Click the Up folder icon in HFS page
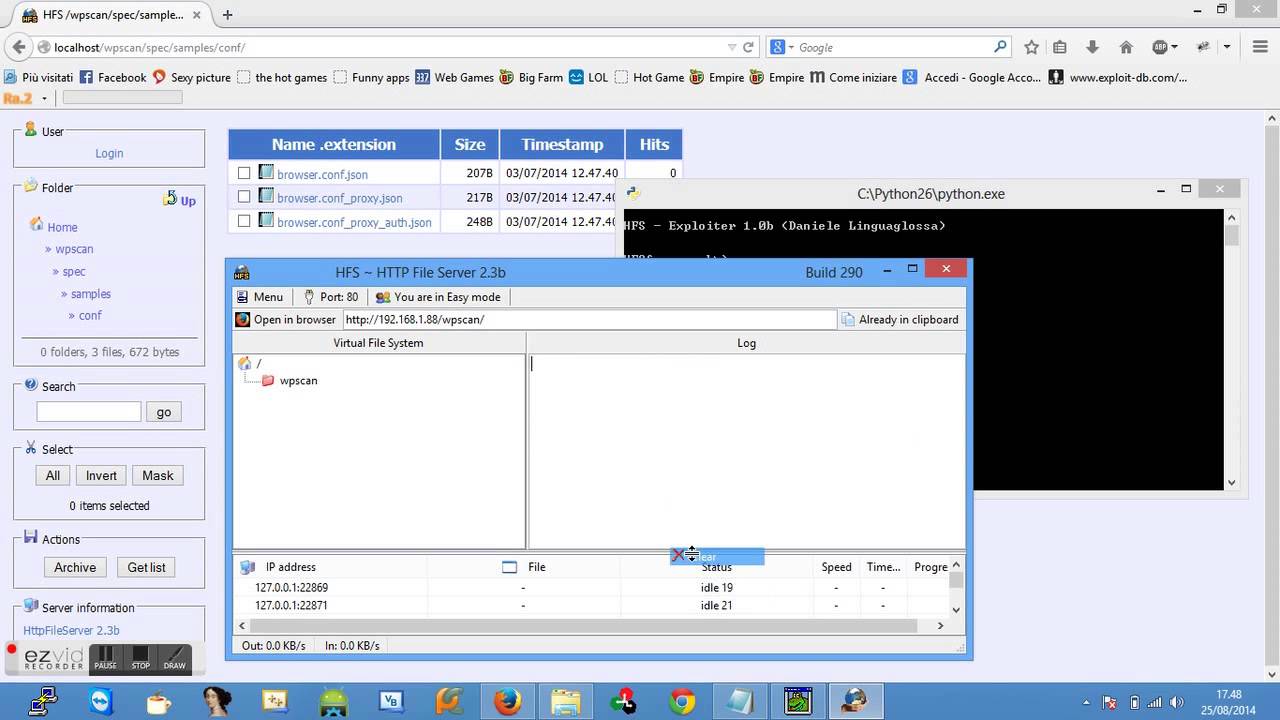This screenshot has width=1280, height=720. click(x=171, y=199)
